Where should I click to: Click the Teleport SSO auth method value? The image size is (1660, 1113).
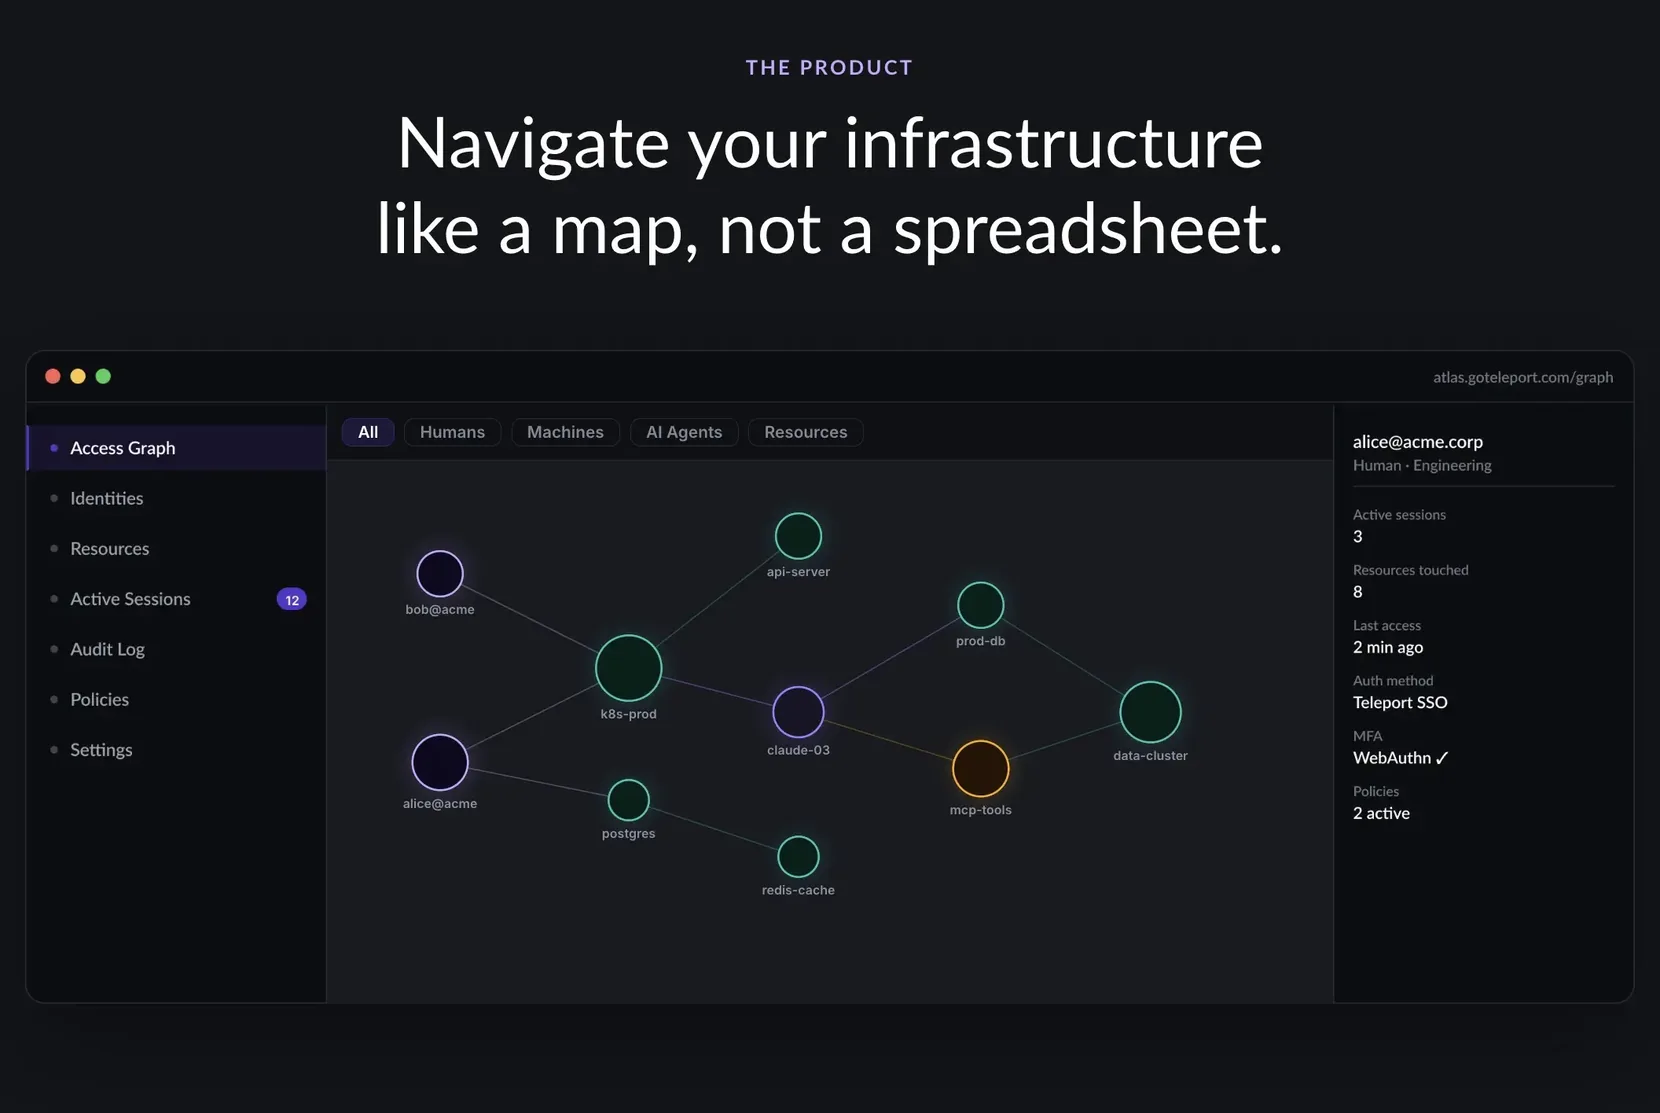[x=1400, y=703]
